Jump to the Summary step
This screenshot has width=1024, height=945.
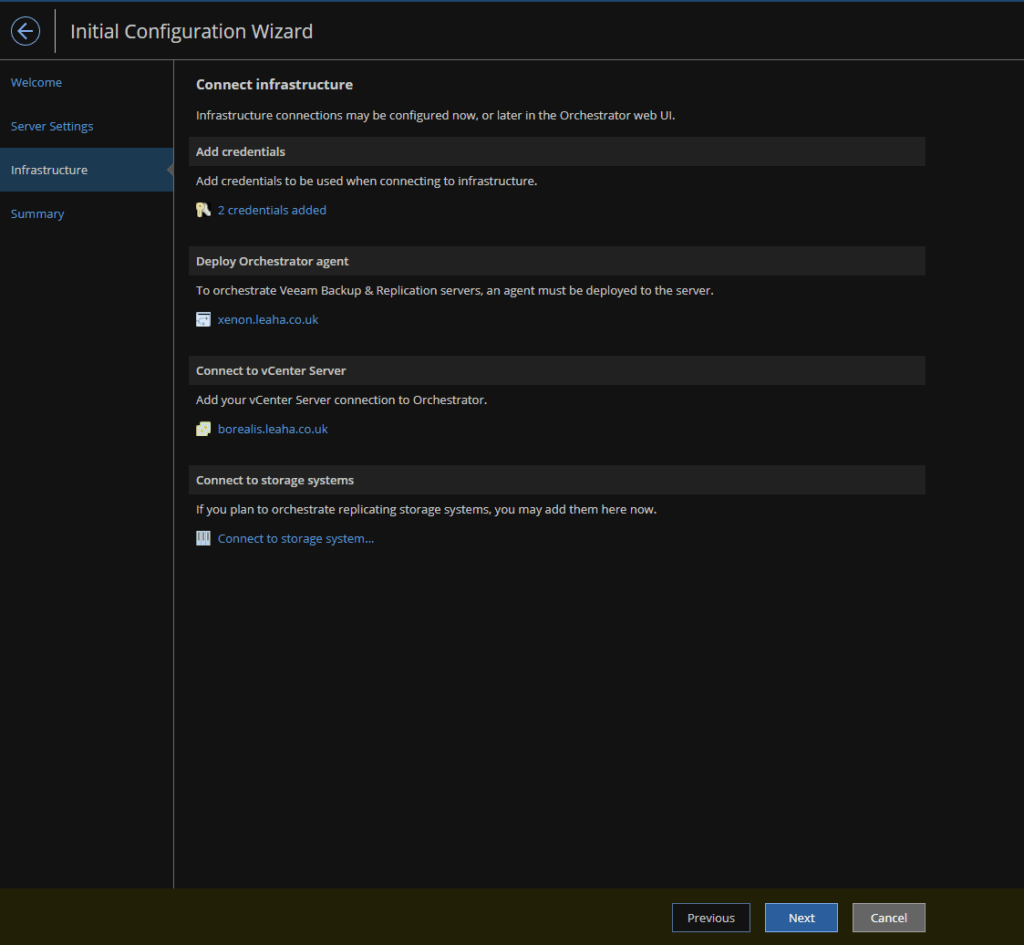[x=37, y=214]
